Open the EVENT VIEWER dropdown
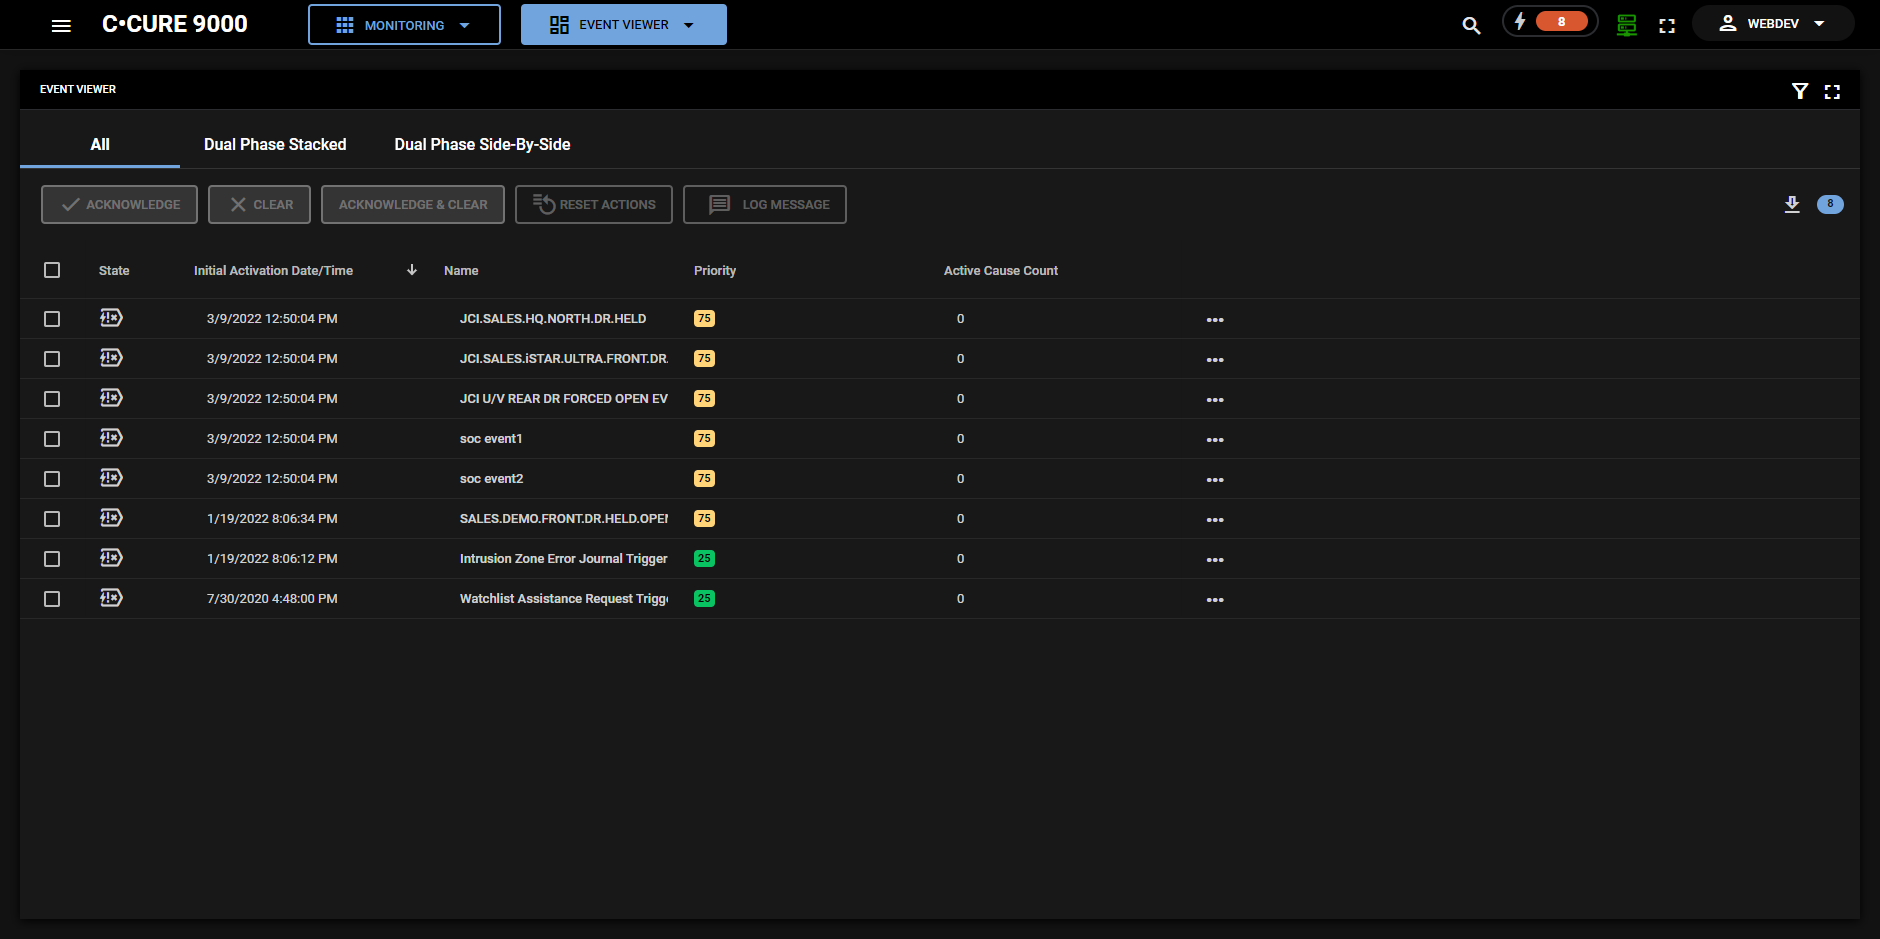This screenshot has height=939, width=1880. point(623,24)
